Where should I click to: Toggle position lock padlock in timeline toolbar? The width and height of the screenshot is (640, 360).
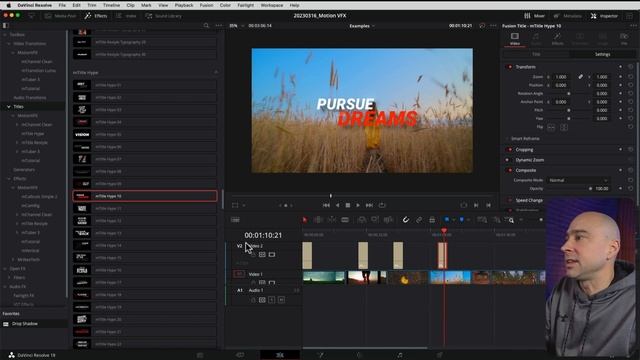point(432,220)
